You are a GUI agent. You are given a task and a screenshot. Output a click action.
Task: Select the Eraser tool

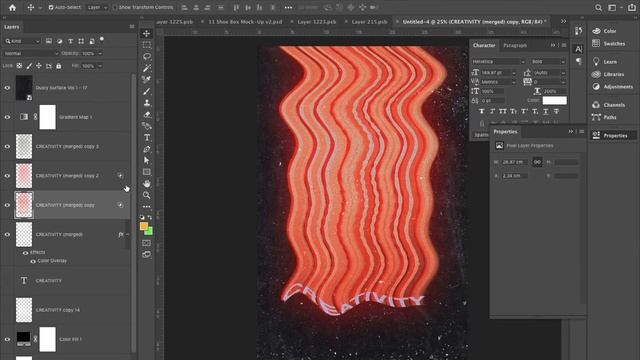(147, 115)
